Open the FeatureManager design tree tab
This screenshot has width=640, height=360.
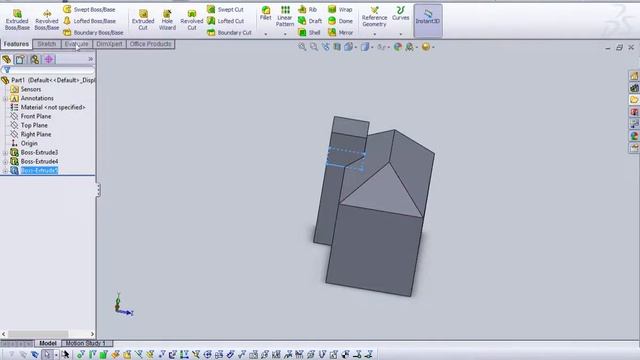7,59
